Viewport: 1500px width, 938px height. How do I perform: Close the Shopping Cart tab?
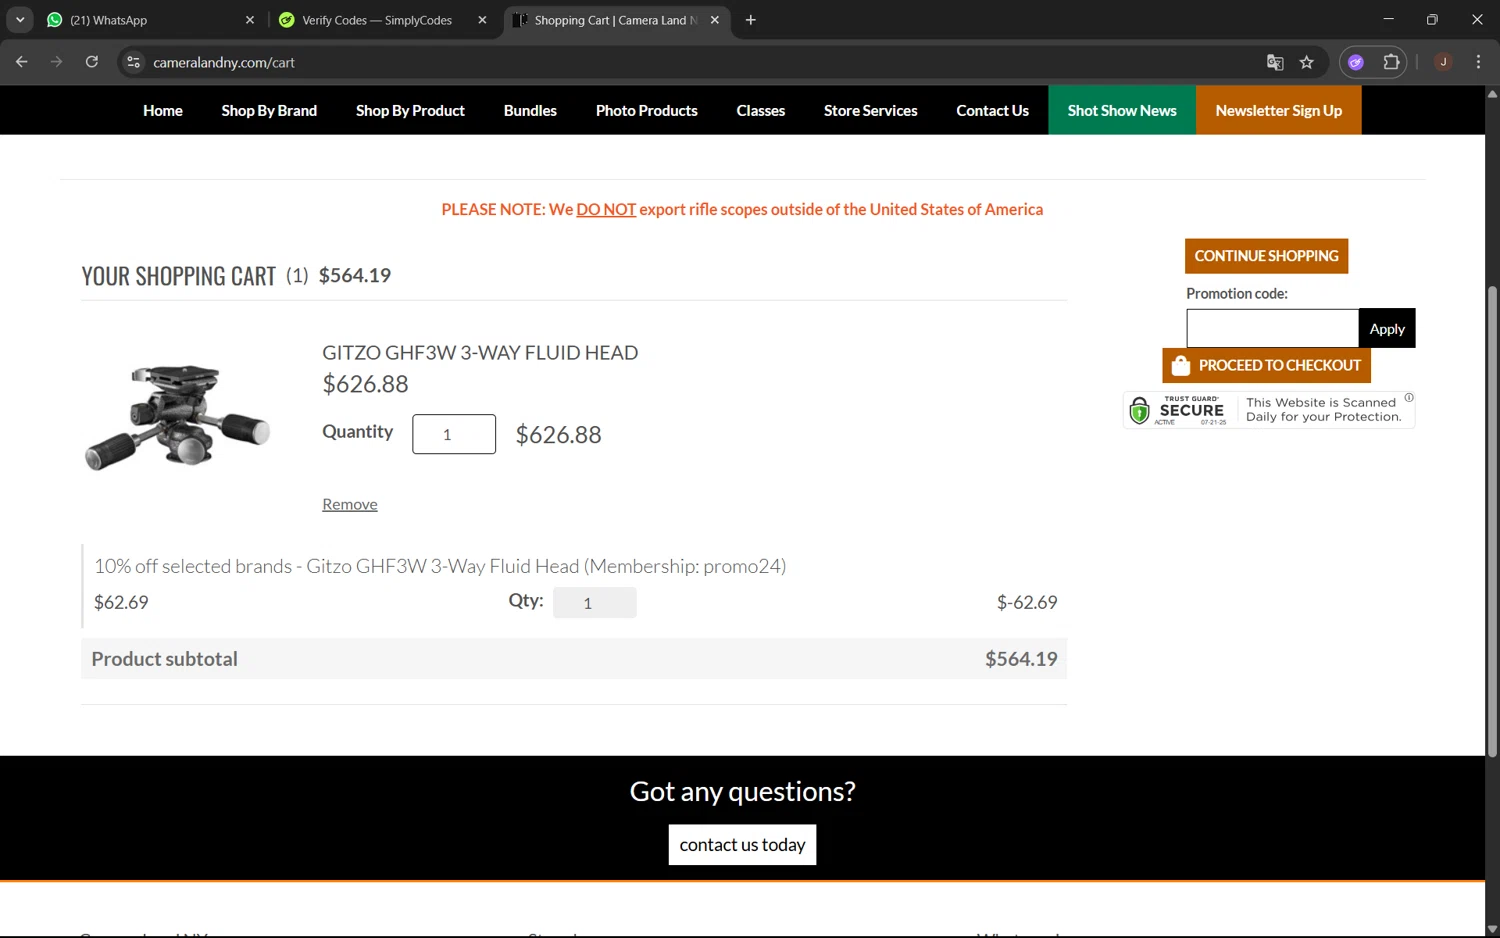pos(715,20)
